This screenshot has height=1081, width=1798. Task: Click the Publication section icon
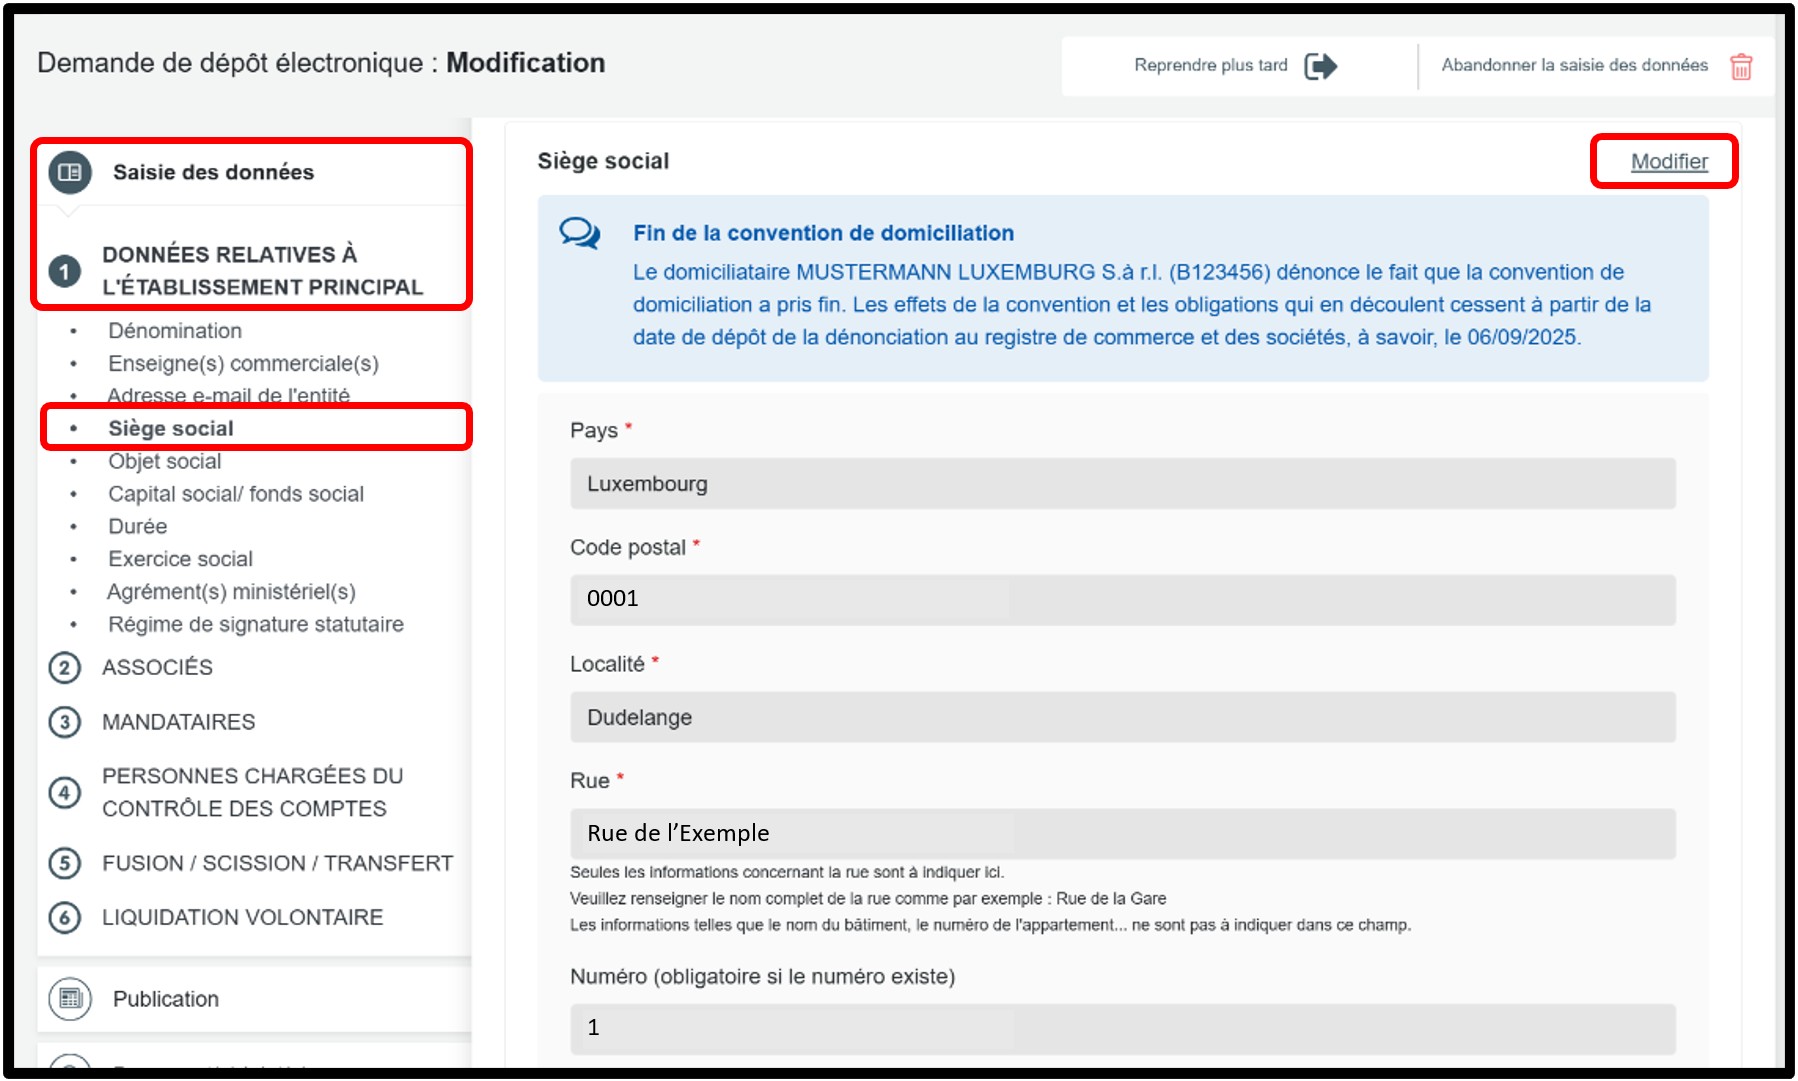[70, 998]
